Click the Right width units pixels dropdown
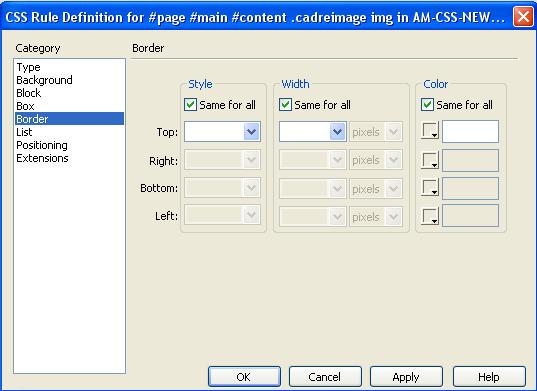The height and width of the screenshot is (391, 537). 376,160
